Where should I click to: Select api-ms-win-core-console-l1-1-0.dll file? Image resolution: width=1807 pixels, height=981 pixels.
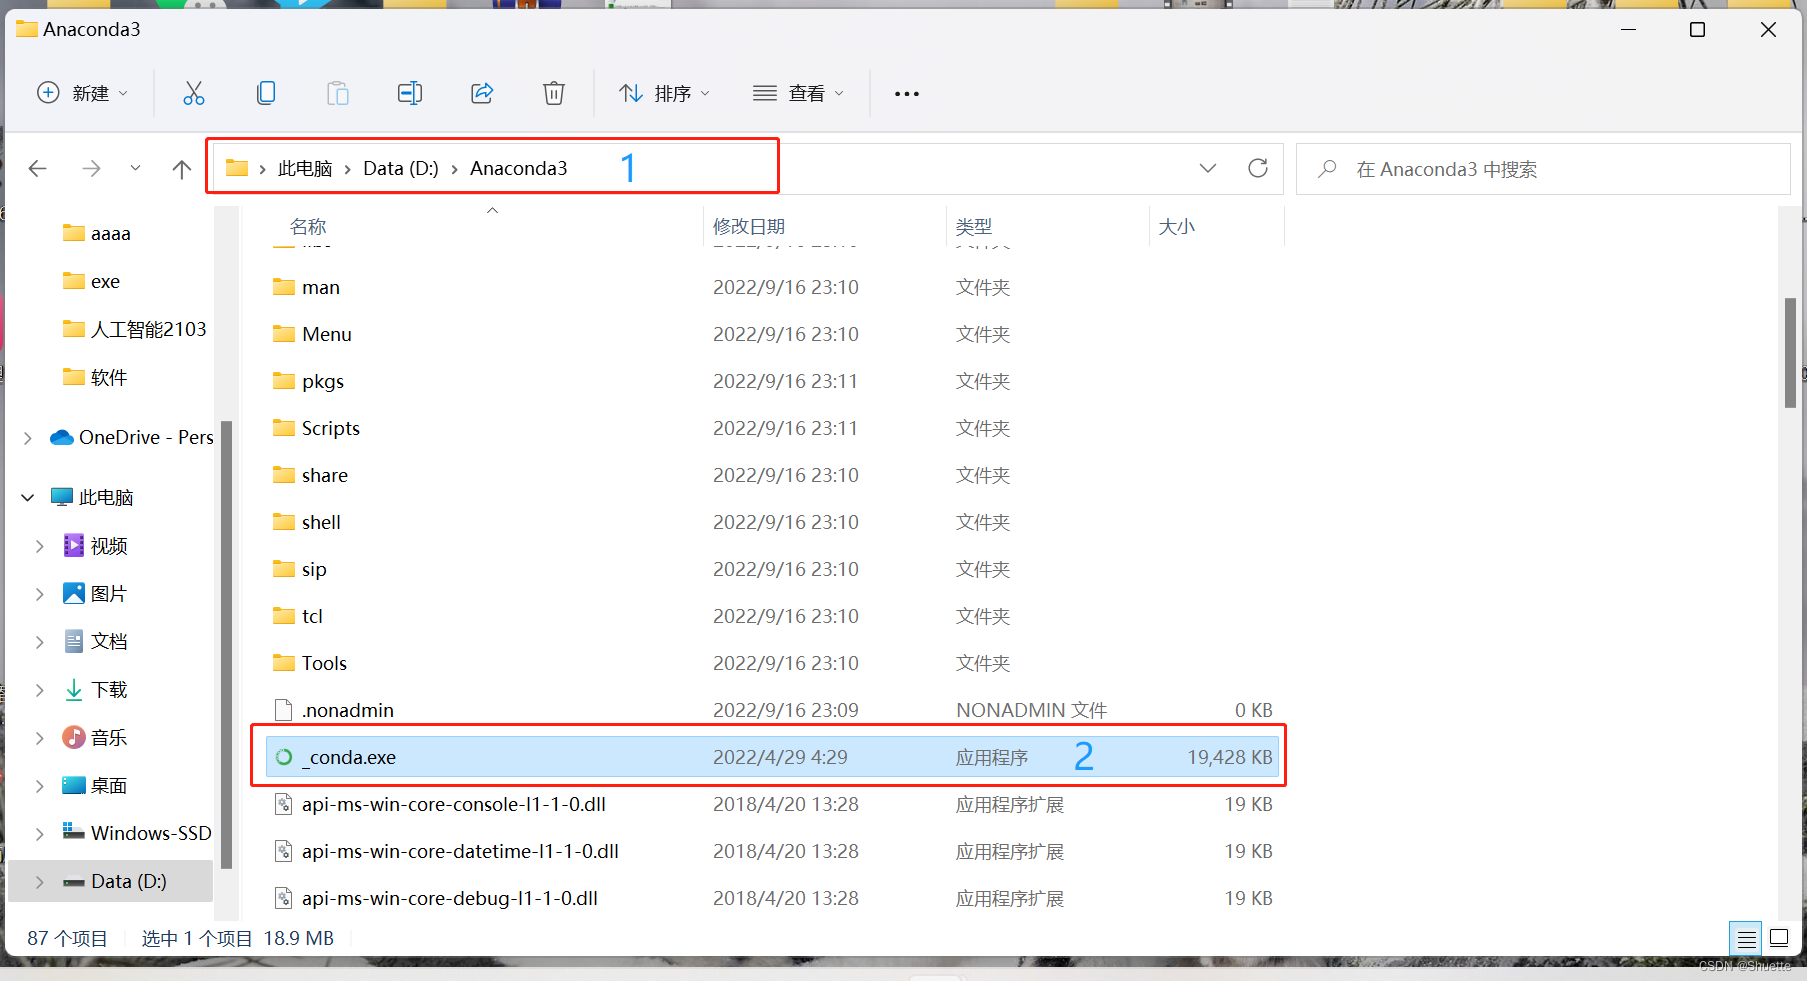(454, 804)
